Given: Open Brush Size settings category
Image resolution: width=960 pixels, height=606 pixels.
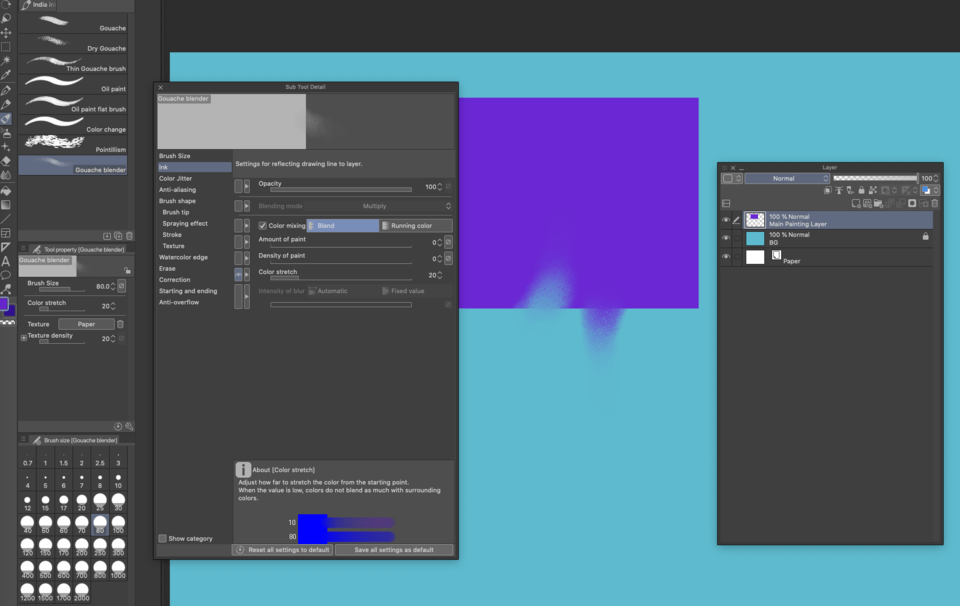Looking at the screenshot, I should [174, 156].
